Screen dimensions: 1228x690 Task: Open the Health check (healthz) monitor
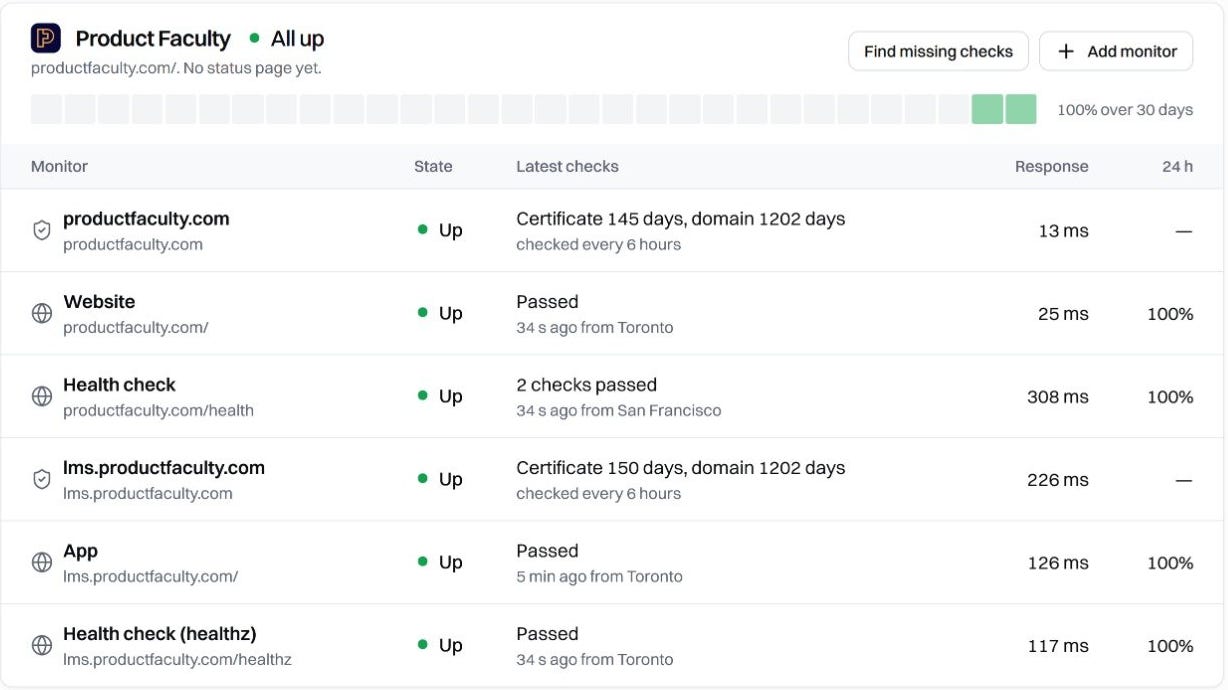tap(614, 646)
